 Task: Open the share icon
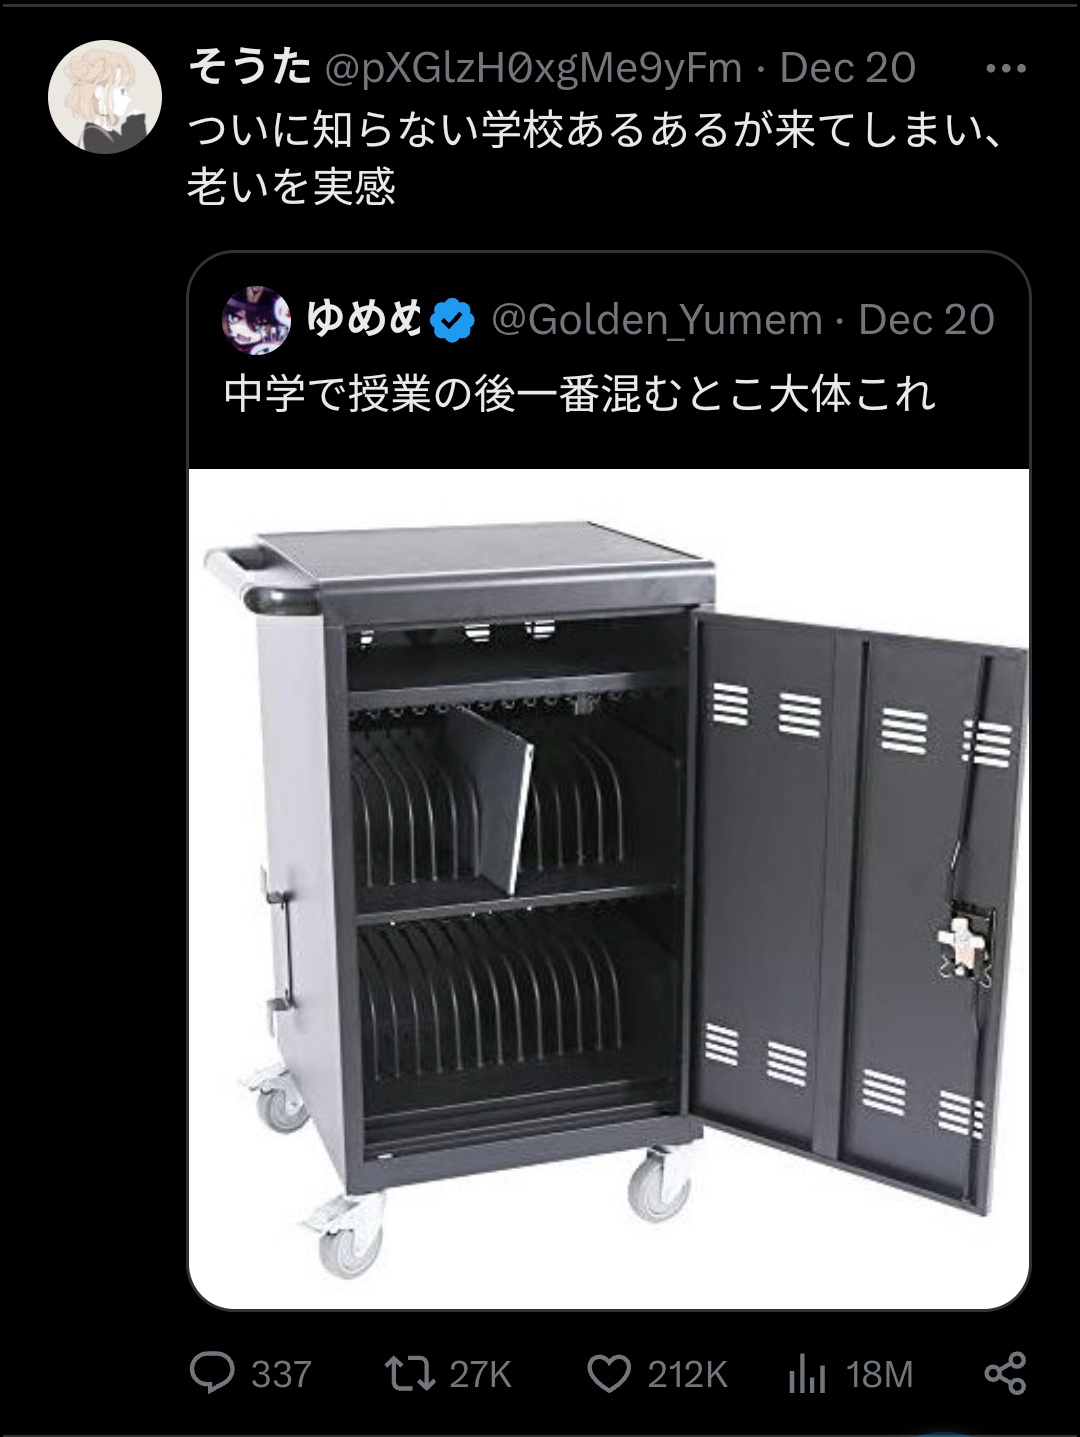[x=1005, y=1373]
